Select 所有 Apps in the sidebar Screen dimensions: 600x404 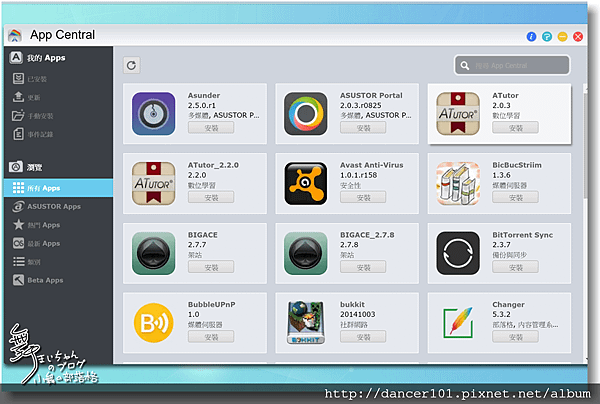[59, 188]
